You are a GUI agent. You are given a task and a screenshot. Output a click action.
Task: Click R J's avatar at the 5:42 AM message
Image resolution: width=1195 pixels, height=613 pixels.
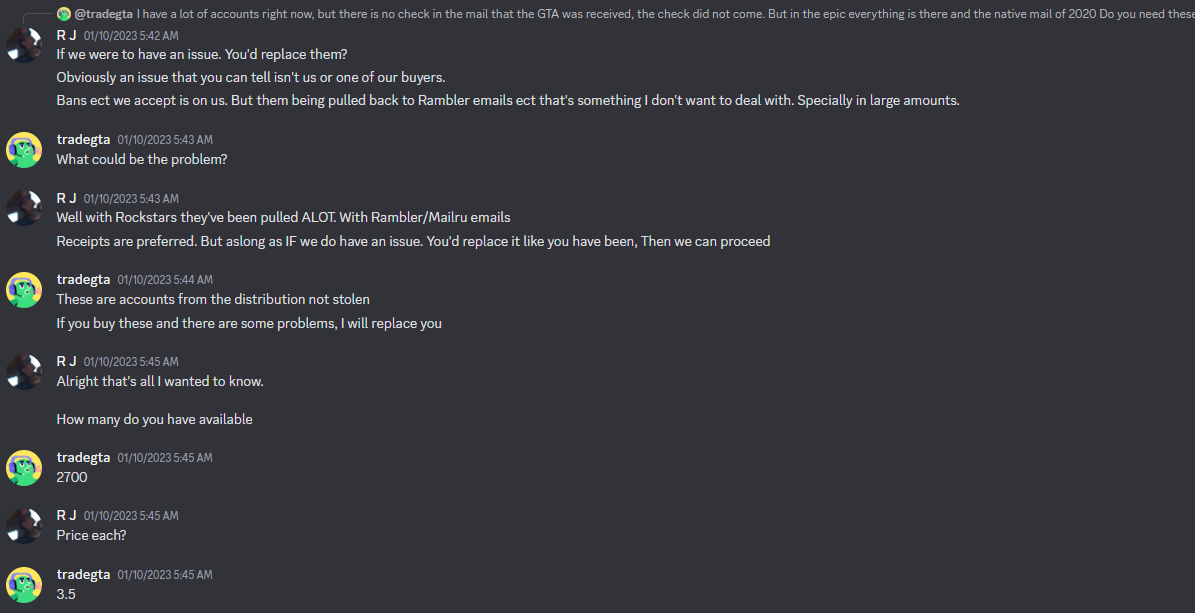(x=24, y=44)
